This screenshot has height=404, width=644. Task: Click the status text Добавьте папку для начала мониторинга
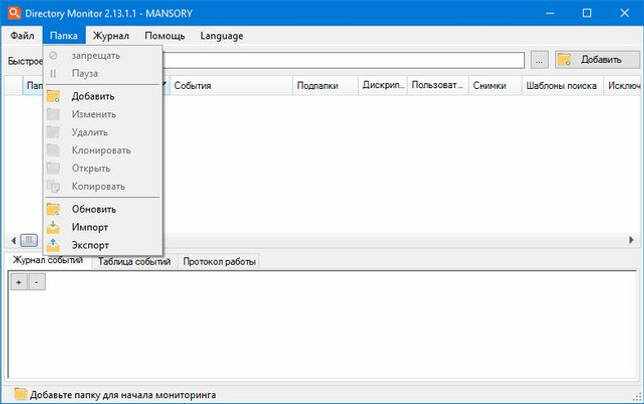[123, 395]
